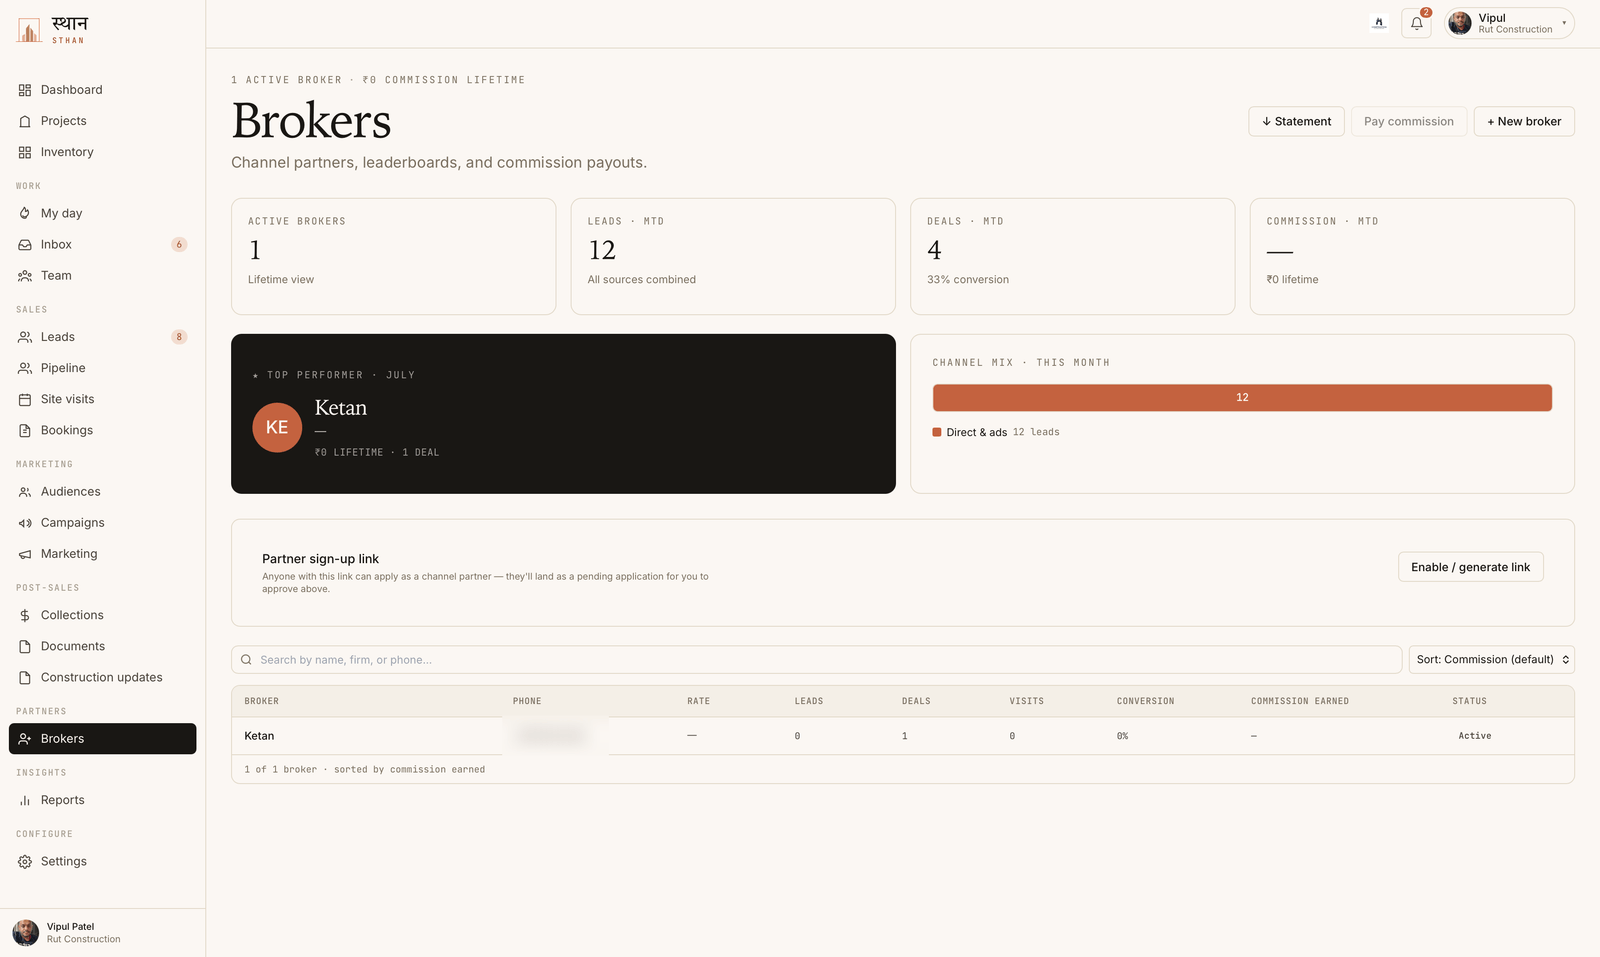This screenshot has width=1600, height=957.
Task: Click the Bookings document icon
Action: (25, 430)
